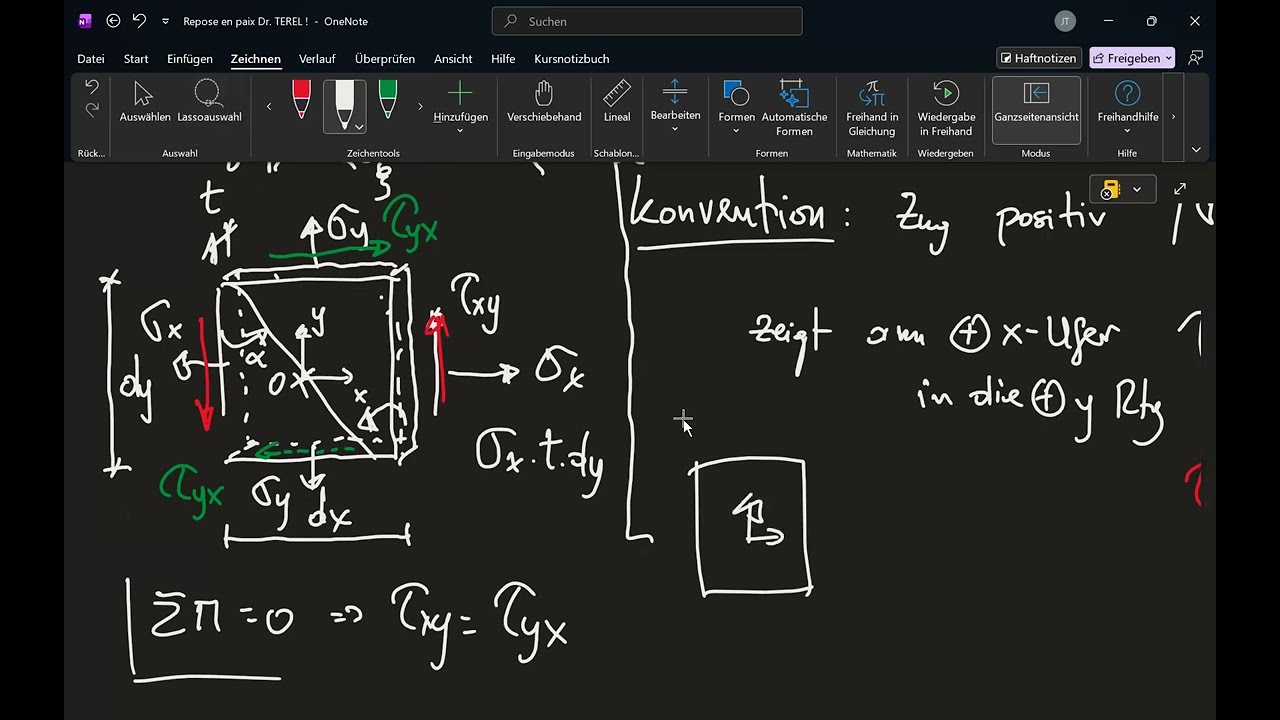Open Freihandhilfe help
1280x720 pixels.
tap(1128, 108)
